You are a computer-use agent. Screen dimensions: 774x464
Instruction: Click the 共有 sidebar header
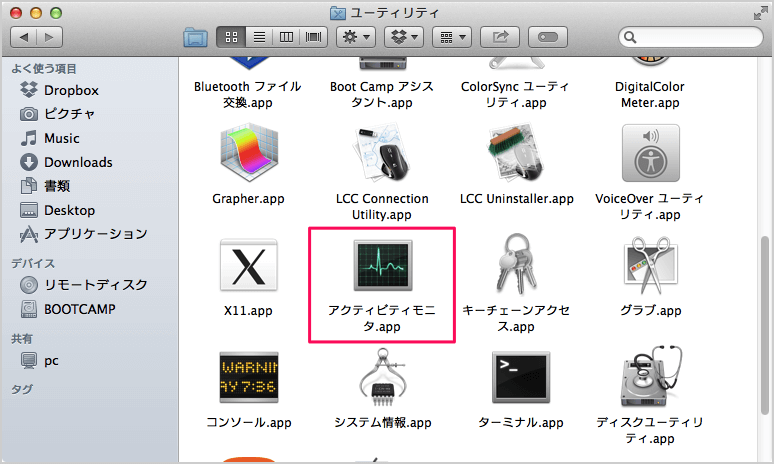tap(22, 339)
